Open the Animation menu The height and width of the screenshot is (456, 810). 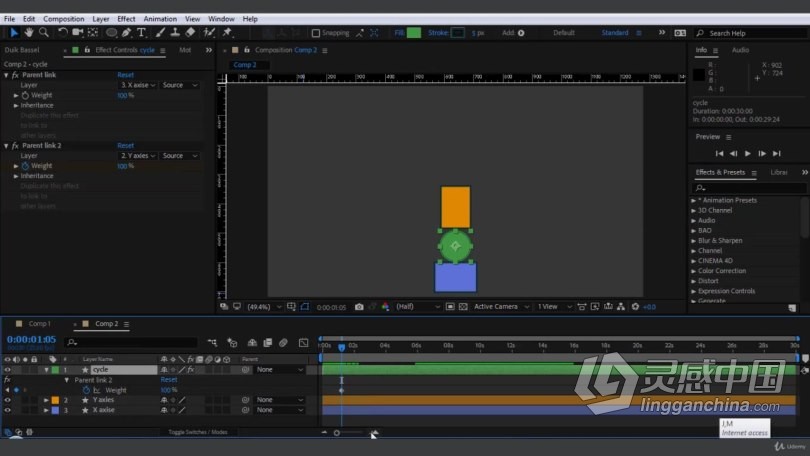click(x=160, y=19)
